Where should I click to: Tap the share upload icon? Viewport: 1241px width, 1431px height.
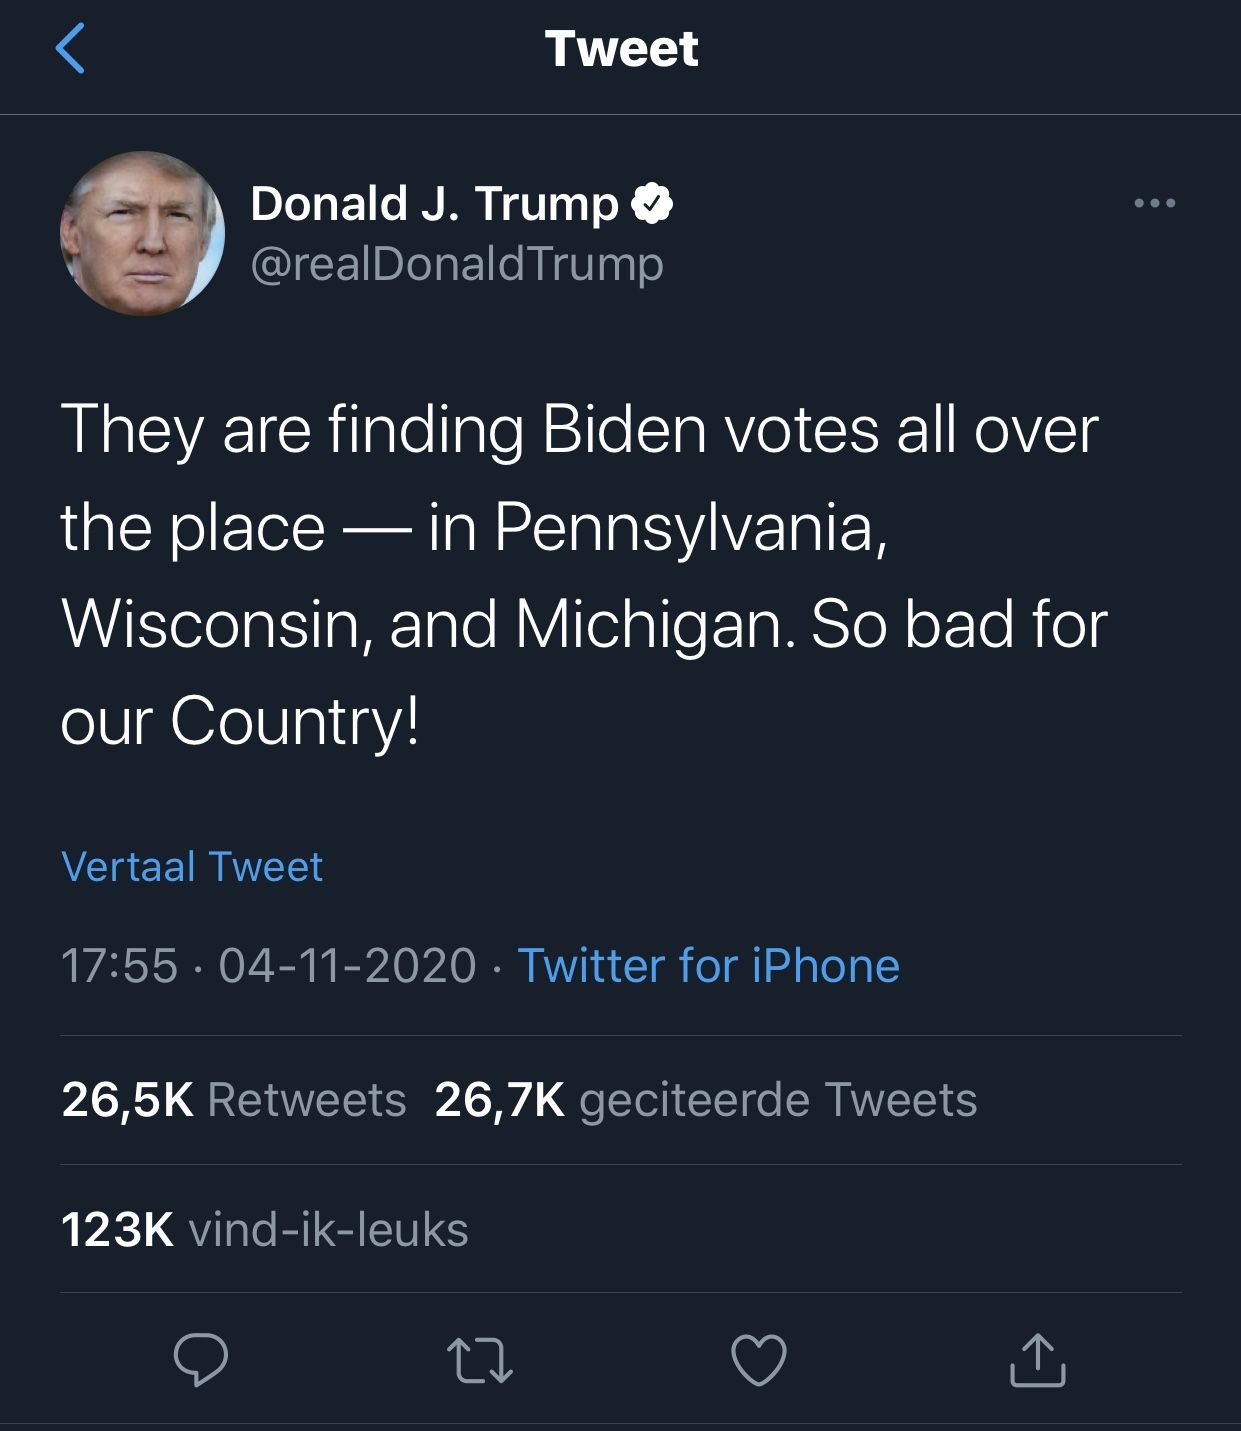tap(1038, 1360)
